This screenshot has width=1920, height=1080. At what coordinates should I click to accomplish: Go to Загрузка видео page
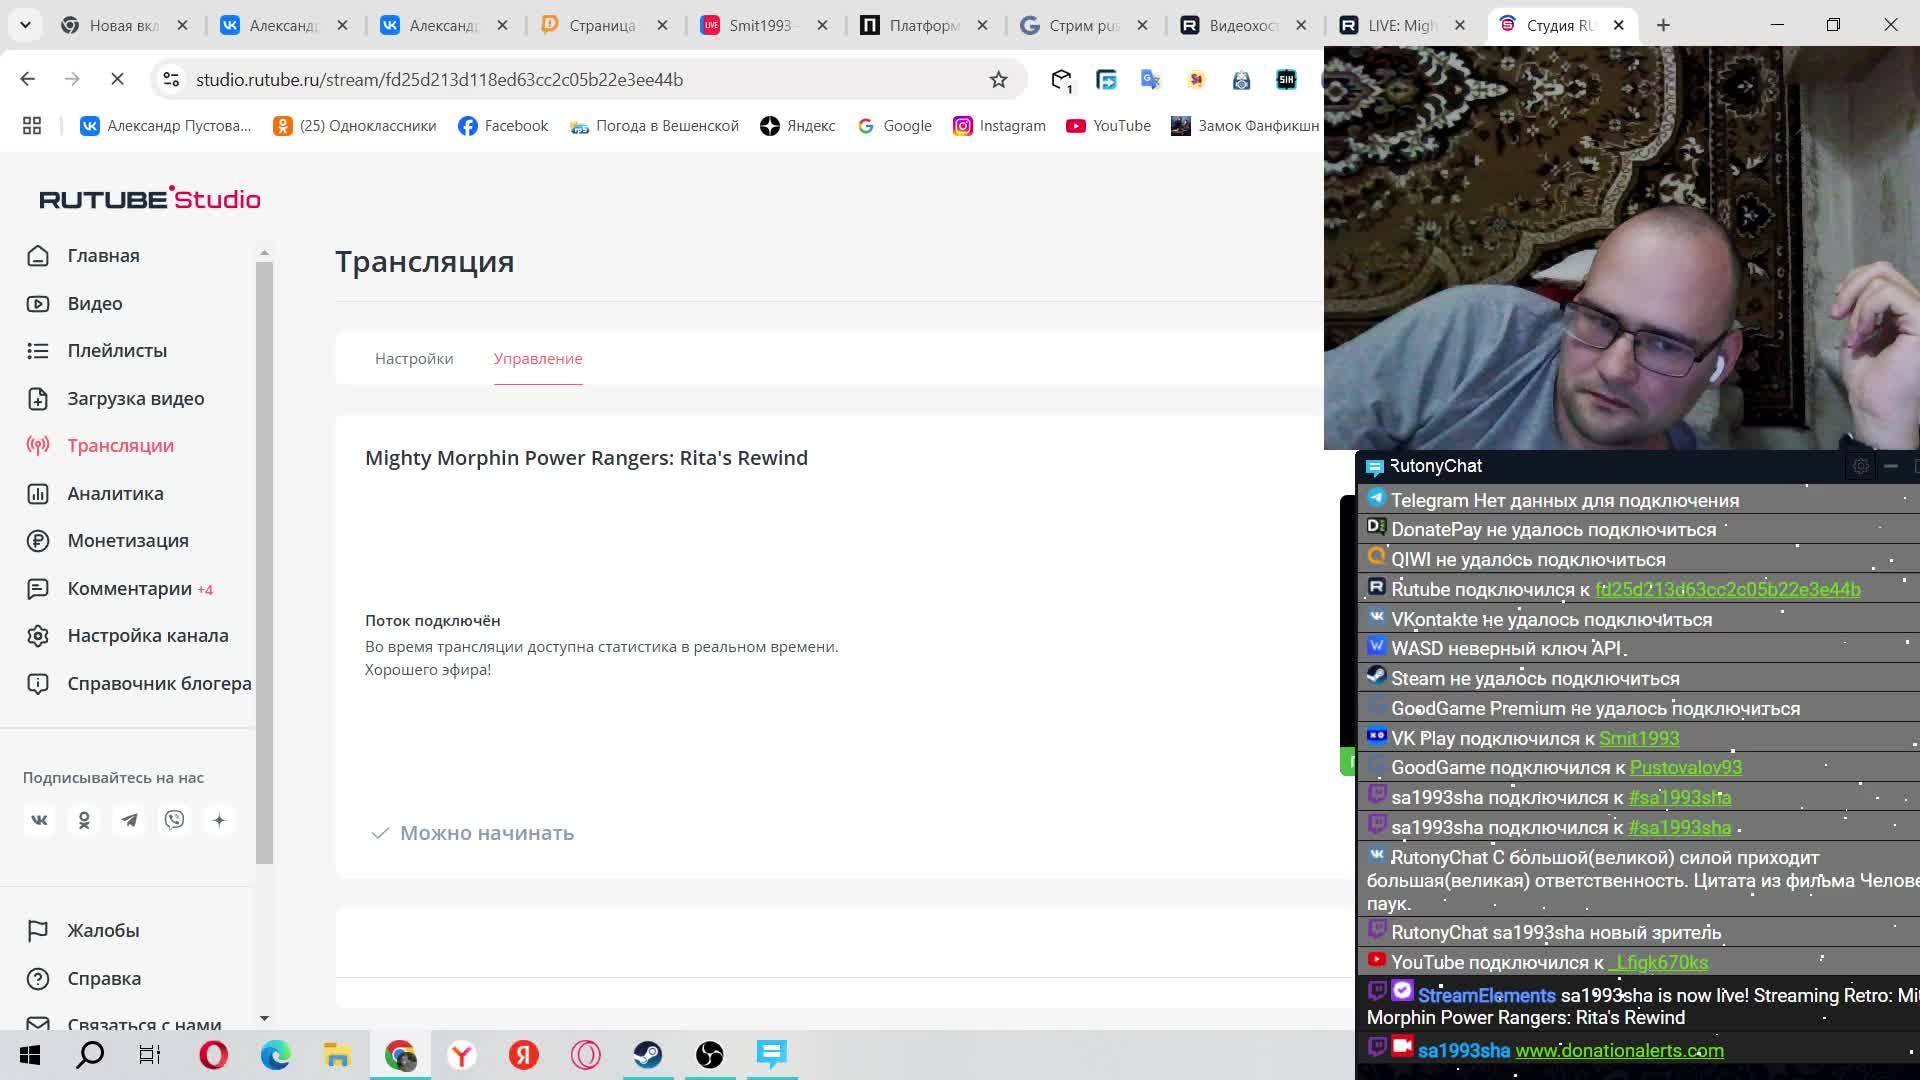click(135, 399)
